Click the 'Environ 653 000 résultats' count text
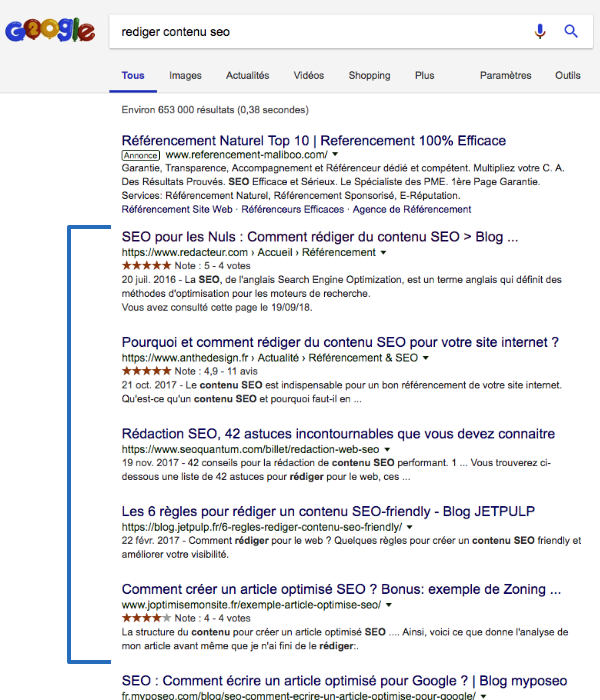 [x=215, y=110]
